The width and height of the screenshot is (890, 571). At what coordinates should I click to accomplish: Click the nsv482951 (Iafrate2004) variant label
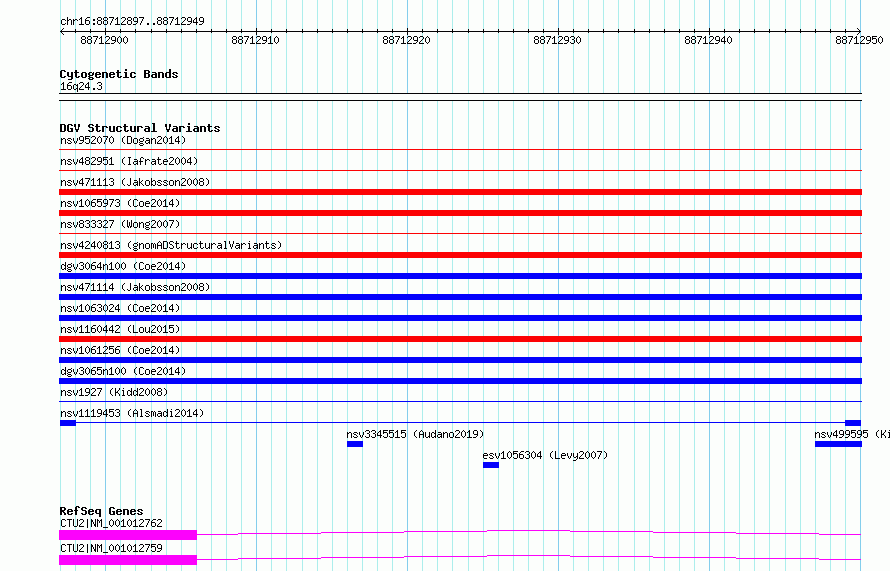pyautogui.click(x=129, y=161)
